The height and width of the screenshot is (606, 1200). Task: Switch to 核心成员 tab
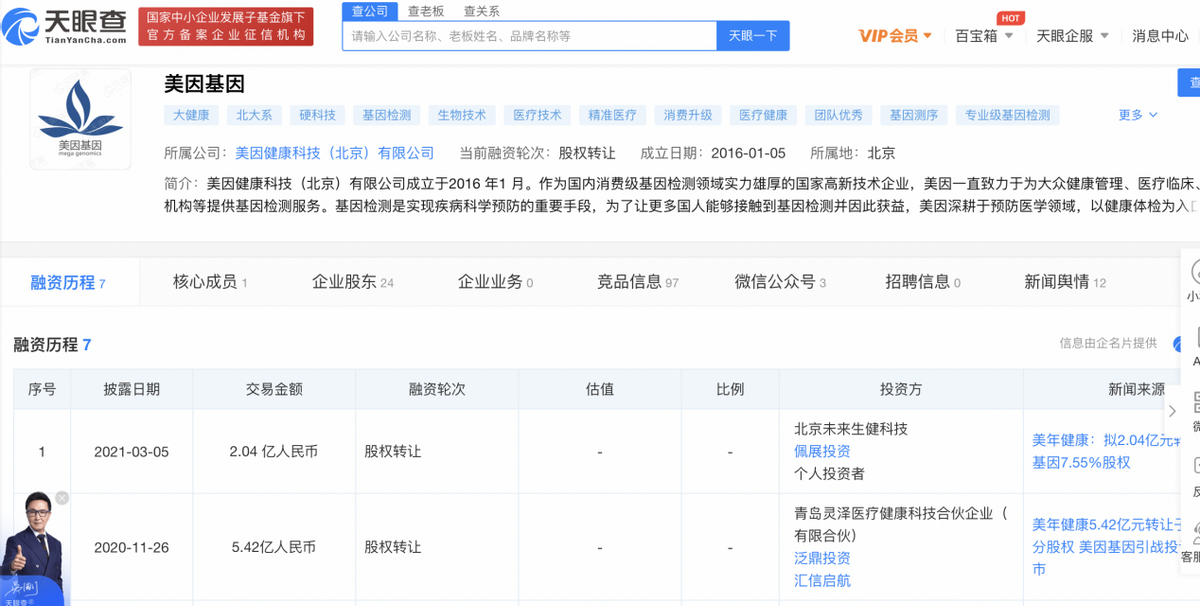(210, 282)
